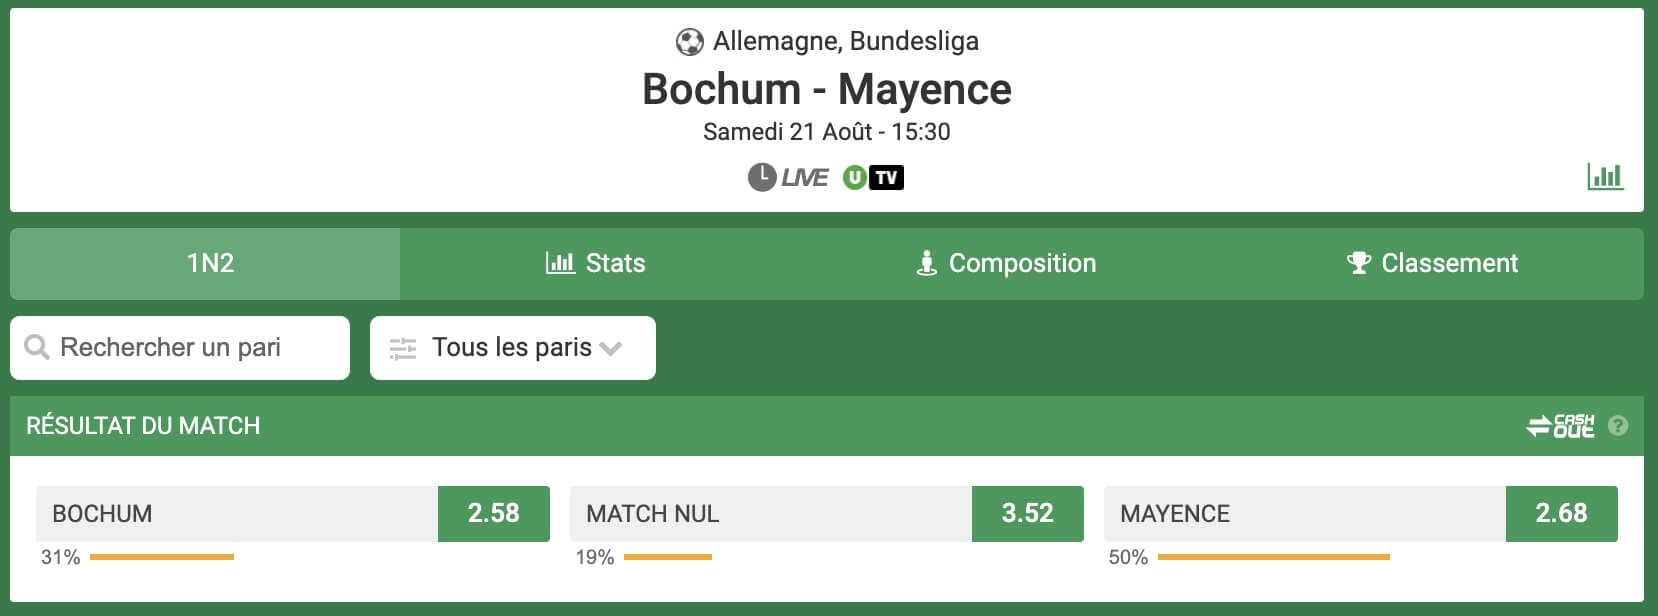Select the Classement tab
1658x616 pixels.
[x=1432, y=263]
